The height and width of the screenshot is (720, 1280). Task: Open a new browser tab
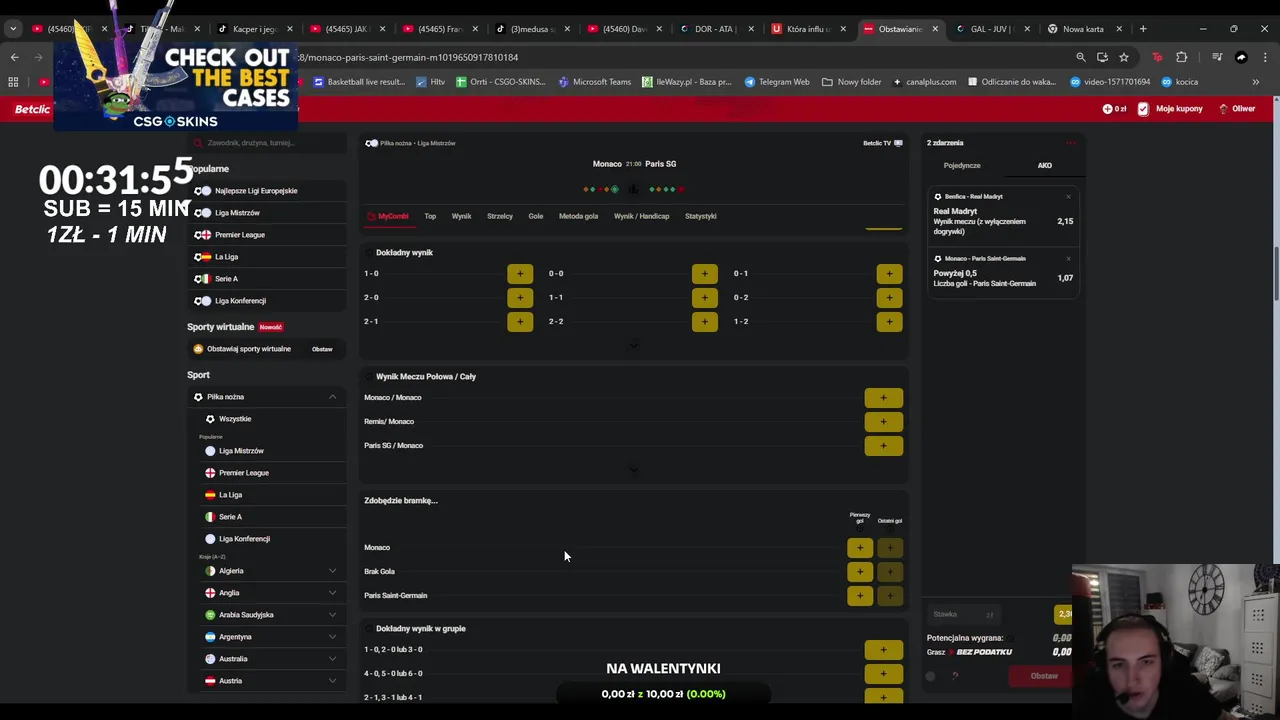pyautogui.click(x=1143, y=29)
